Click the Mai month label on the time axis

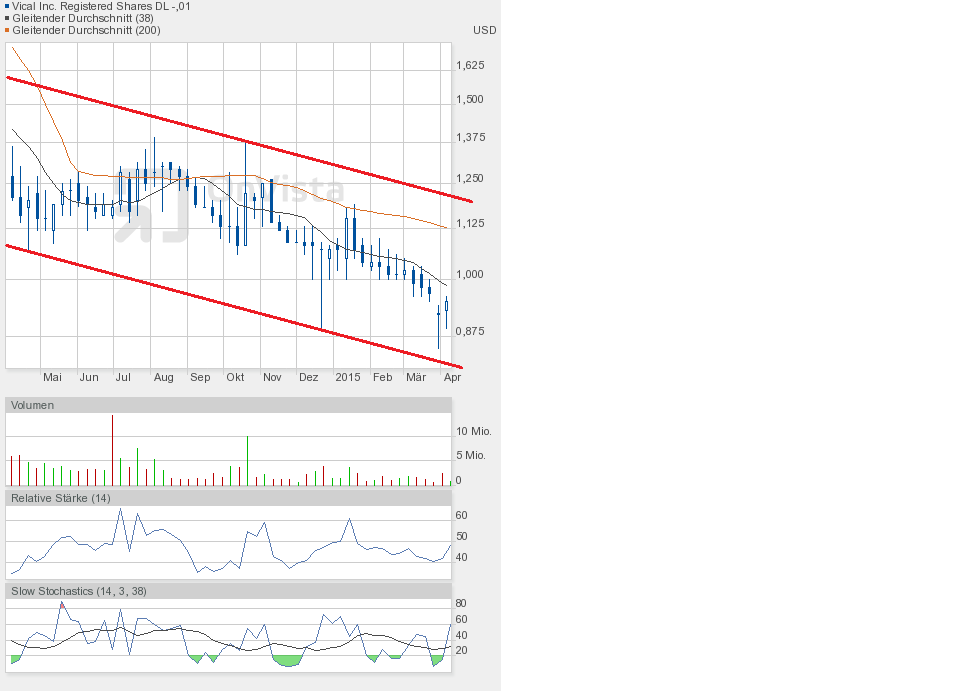coord(53,377)
